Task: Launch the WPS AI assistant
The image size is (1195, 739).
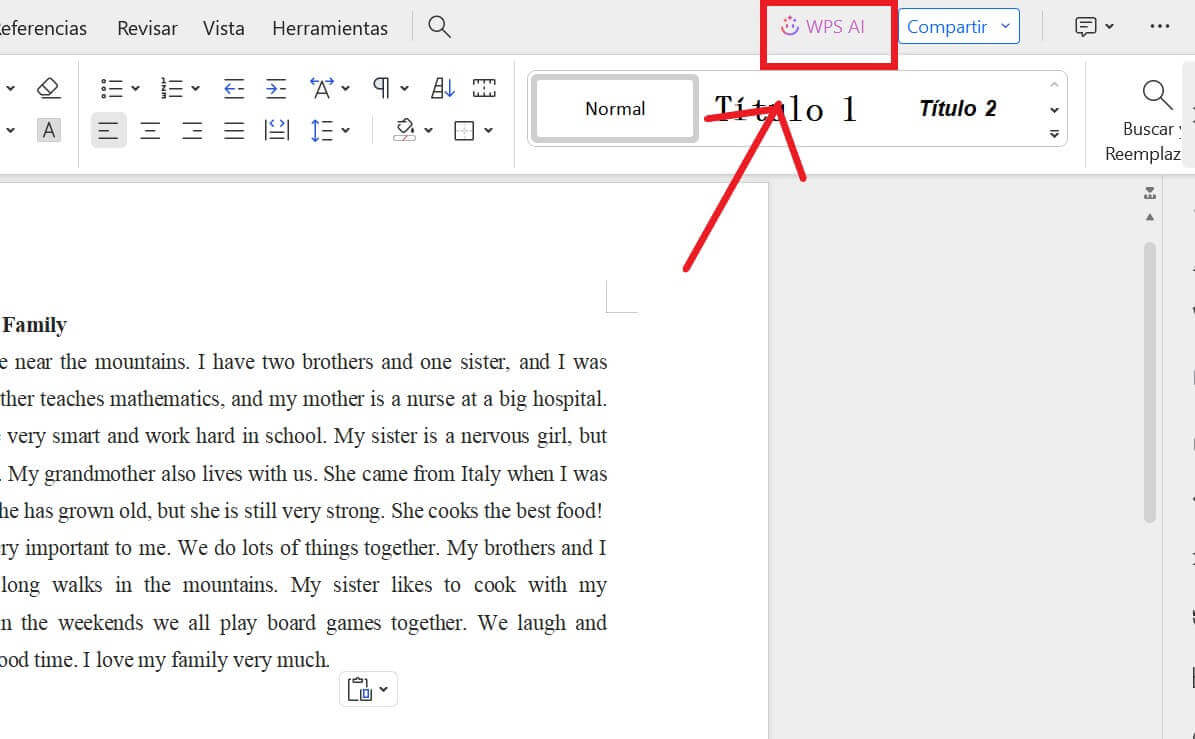Action: click(824, 27)
